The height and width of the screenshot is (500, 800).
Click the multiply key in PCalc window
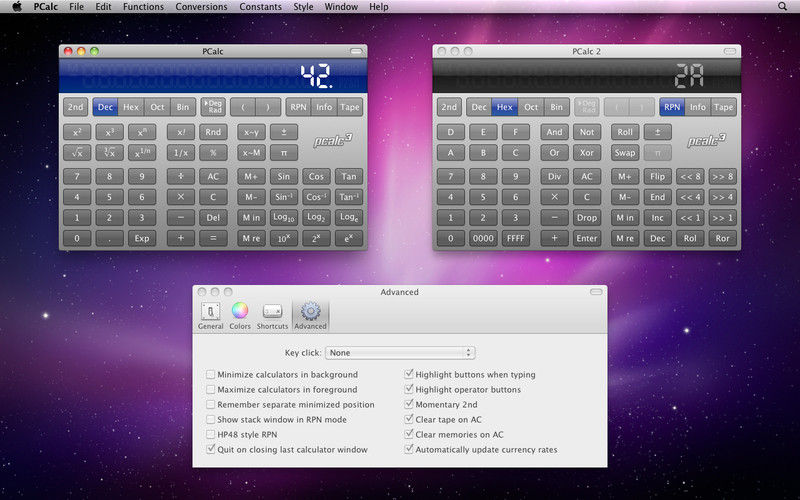click(x=181, y=197)
